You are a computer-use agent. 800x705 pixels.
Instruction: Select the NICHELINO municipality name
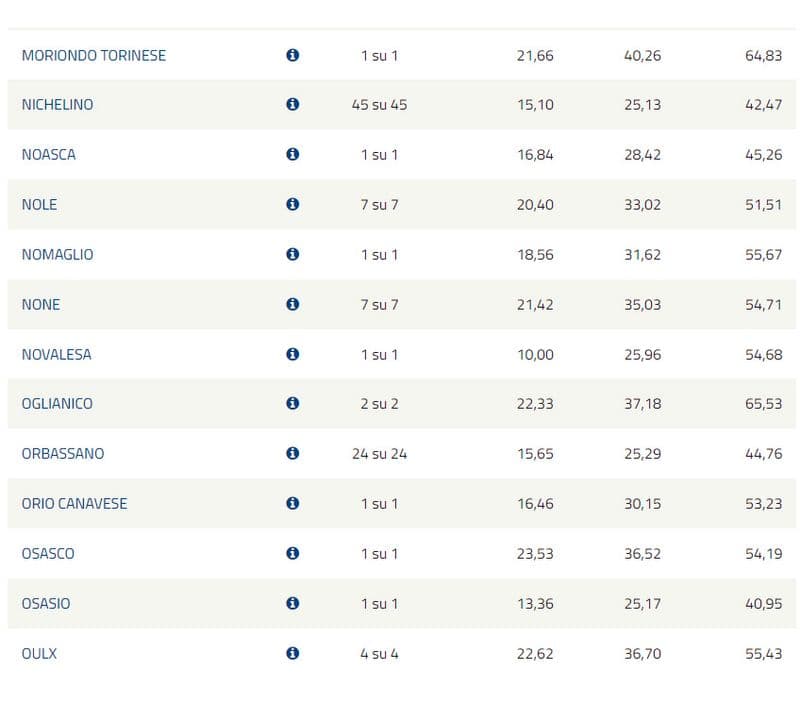(x=57, y=104)
